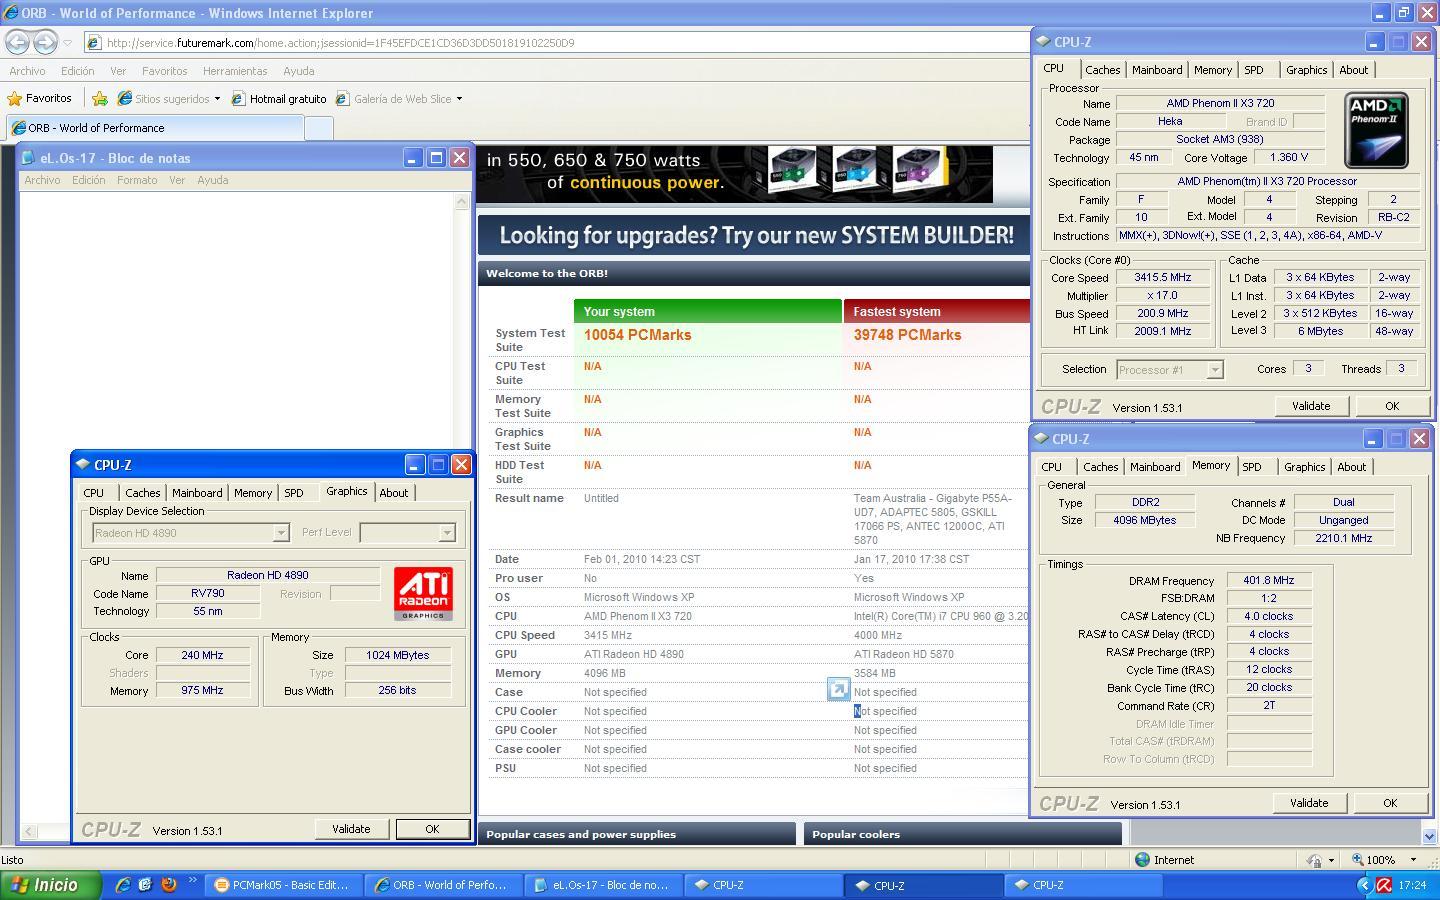Click the Popular cases and power supplies heading

pos(581,834)
